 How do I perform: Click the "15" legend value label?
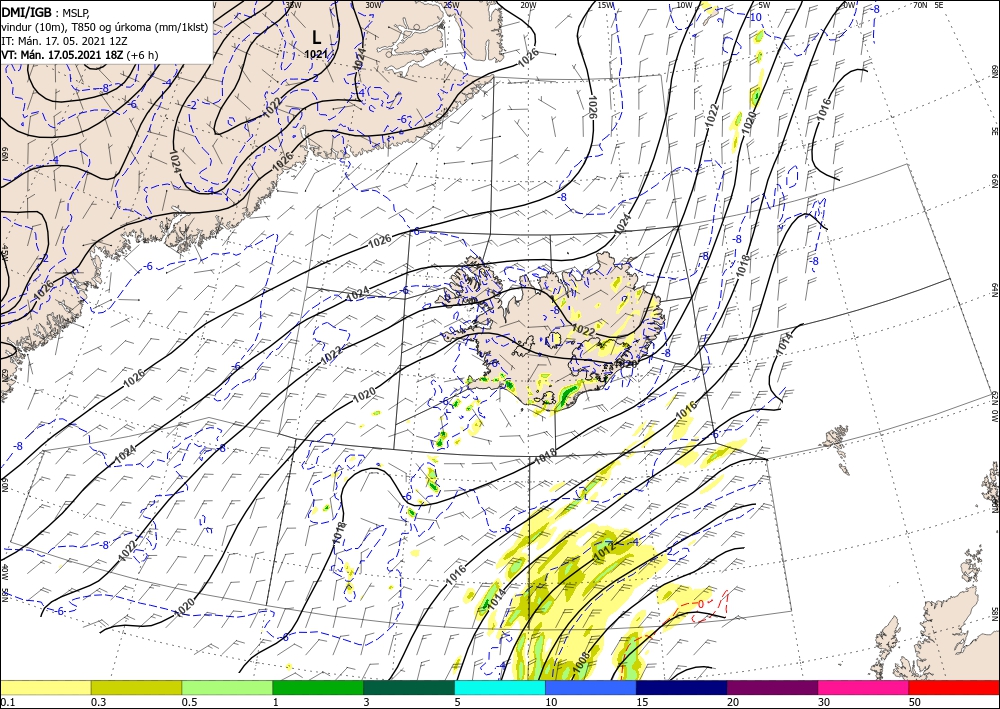[x=642, y=702]
